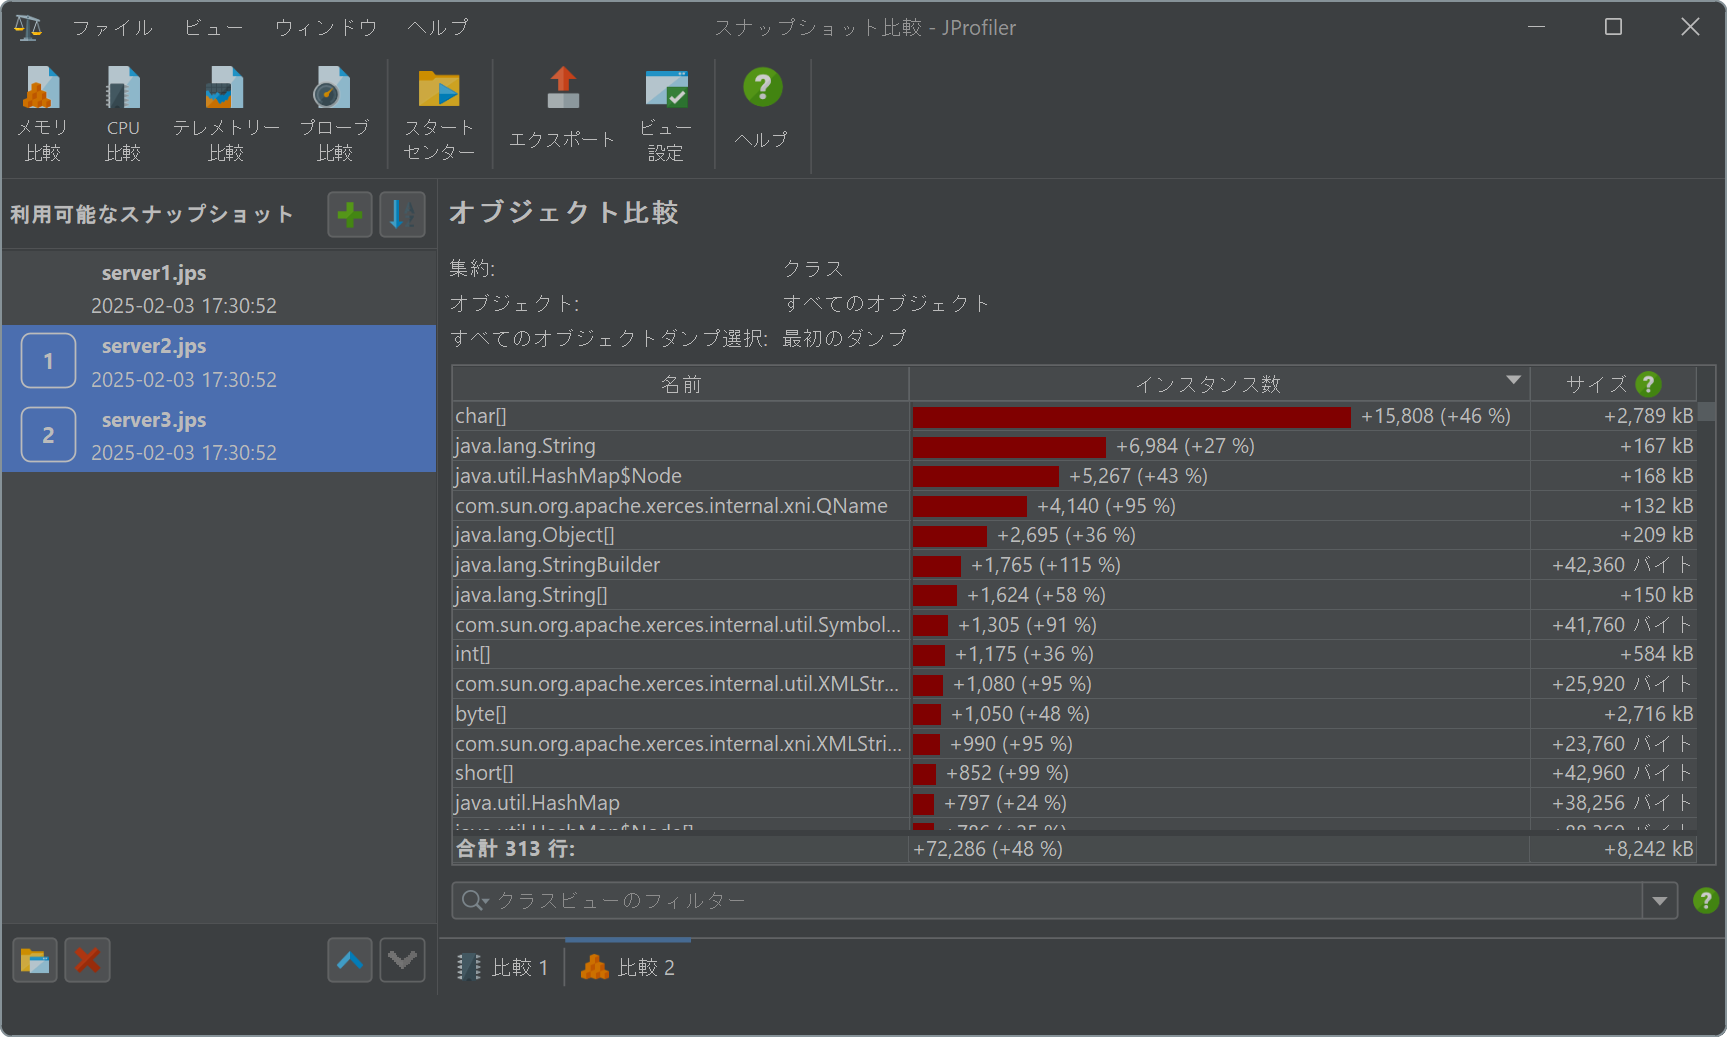This screenshot has width=1727, height=1037.
Task: Select the int[] row
Action: pos(1075,654)
